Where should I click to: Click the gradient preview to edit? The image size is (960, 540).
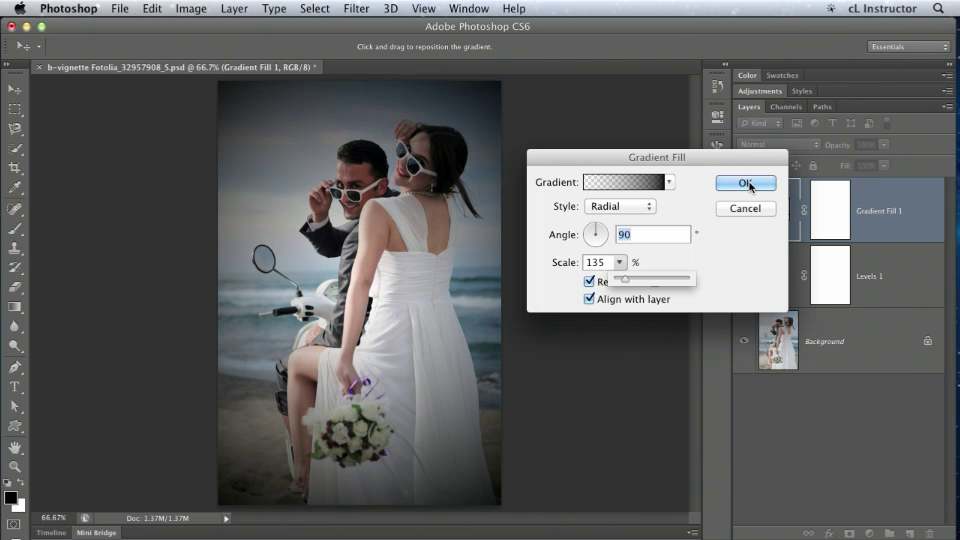[x=623, y=182]
